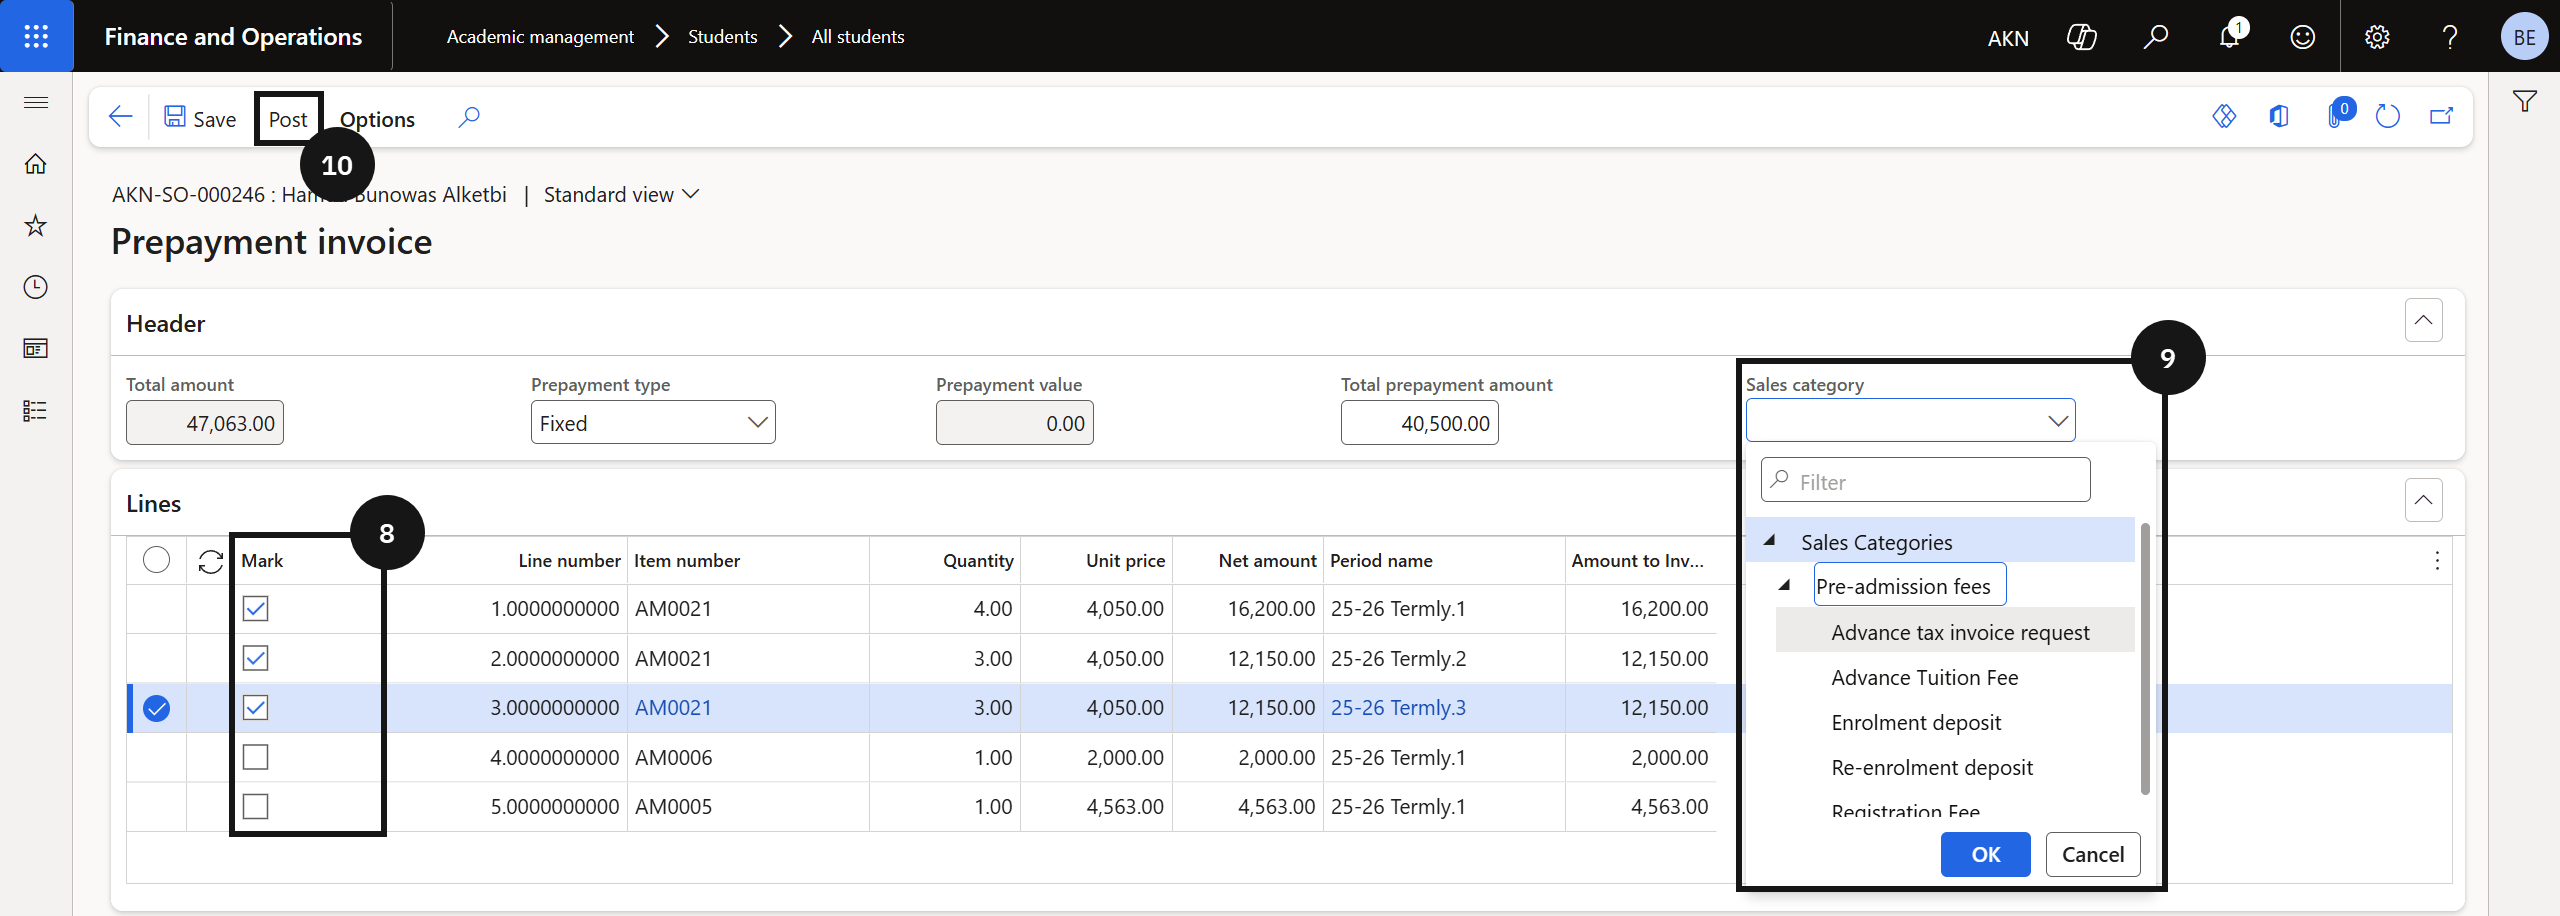Select Re-enrolment deposit category
Image resolution: width=2560 pixels, height=916 pixels.
(1931, 767)
